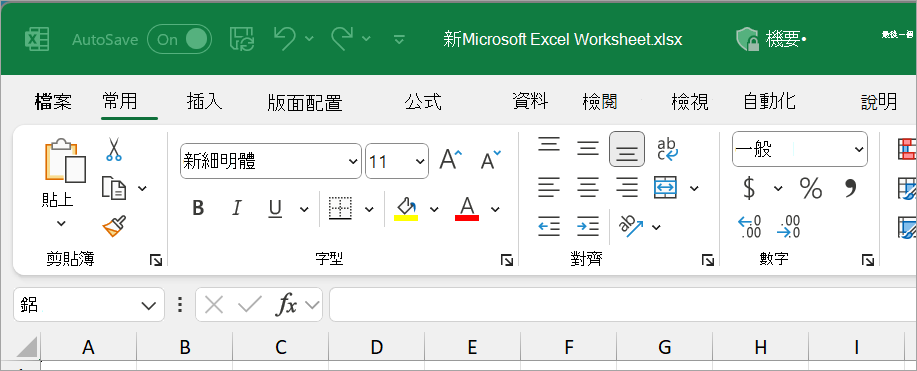Image resolution: width=917 pixels, height=371 pixels.
Task: Cut selection with the scissors icon
Action: pos(113,149)
